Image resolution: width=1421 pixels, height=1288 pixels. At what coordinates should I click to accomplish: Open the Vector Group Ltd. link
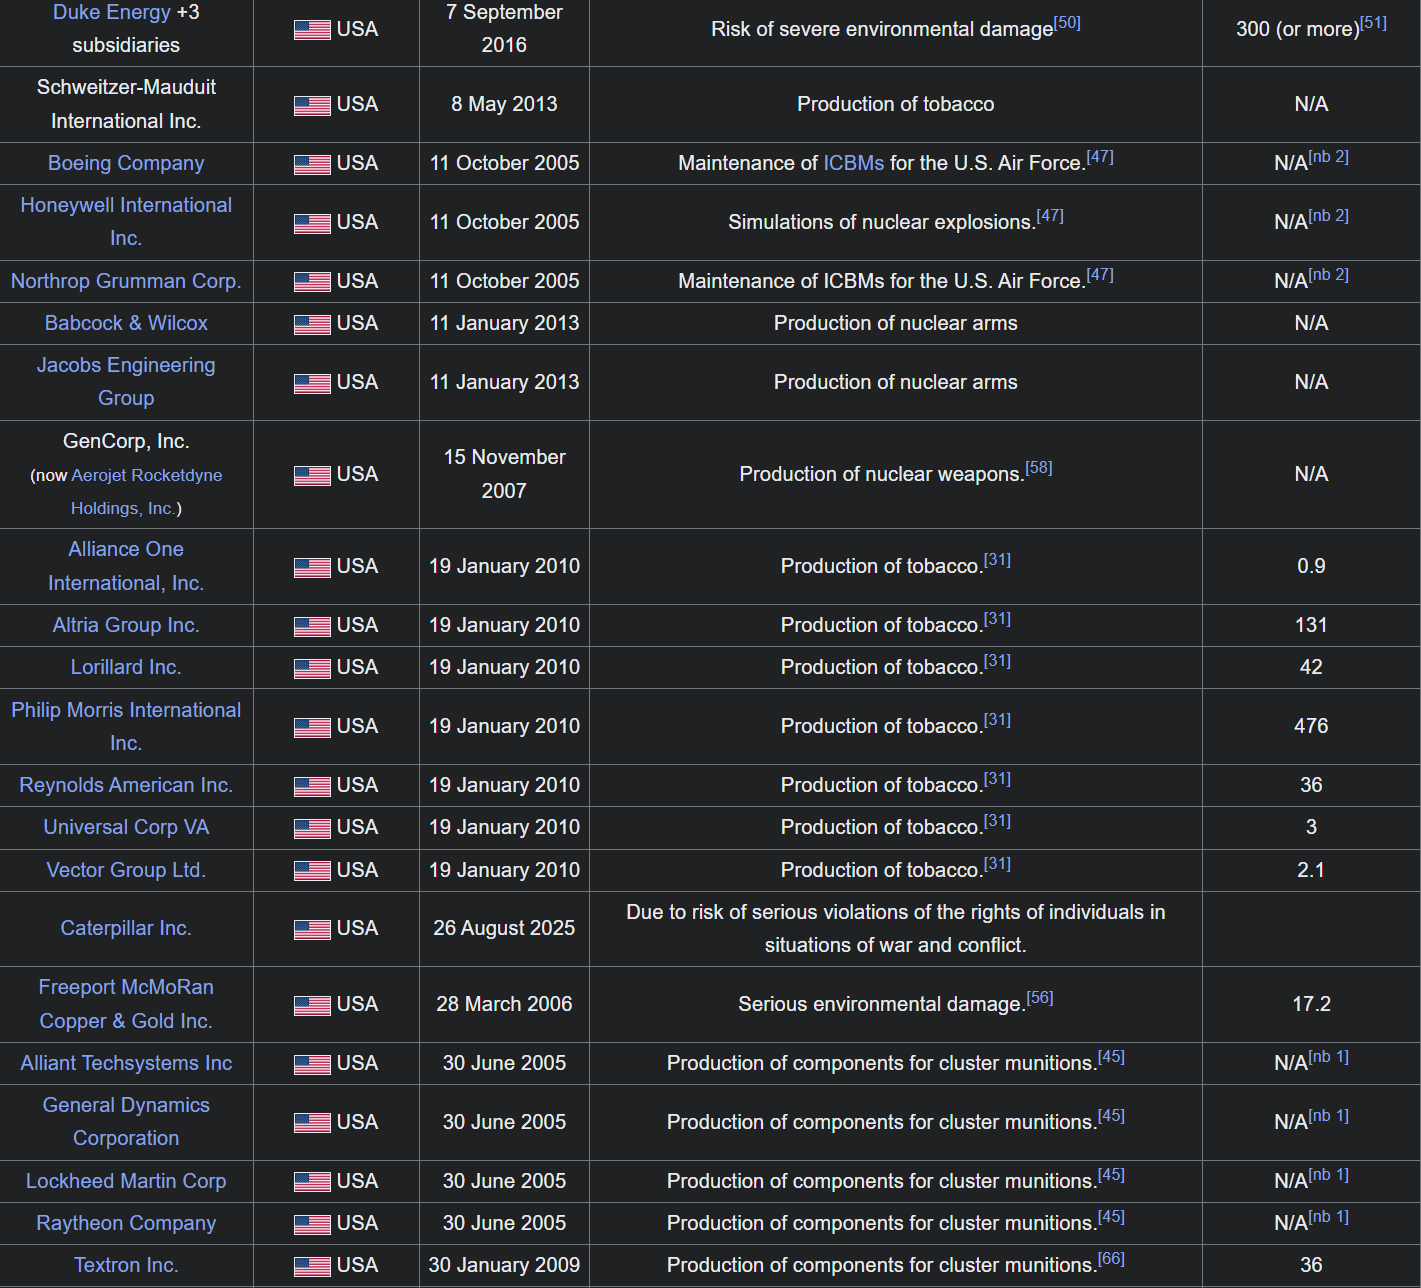click(x=126, y=870)
